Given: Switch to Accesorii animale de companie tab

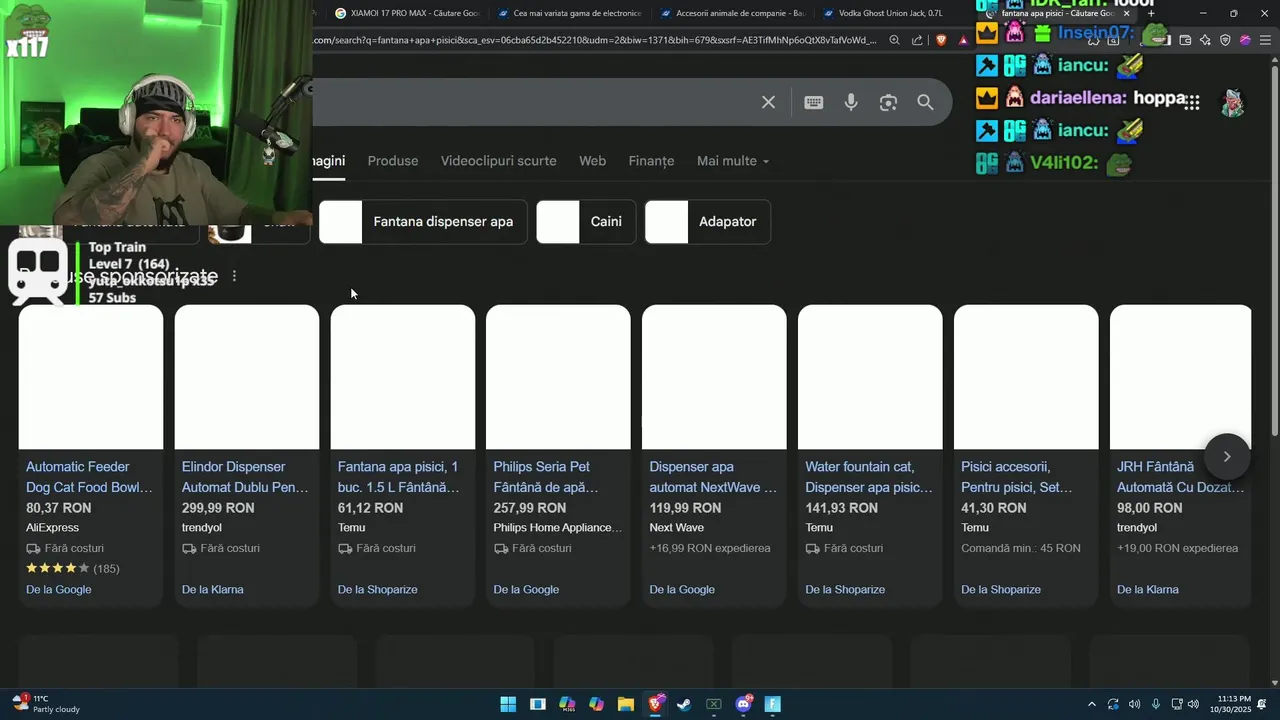Looking at the screenshot, I should (x=733, y=13).
